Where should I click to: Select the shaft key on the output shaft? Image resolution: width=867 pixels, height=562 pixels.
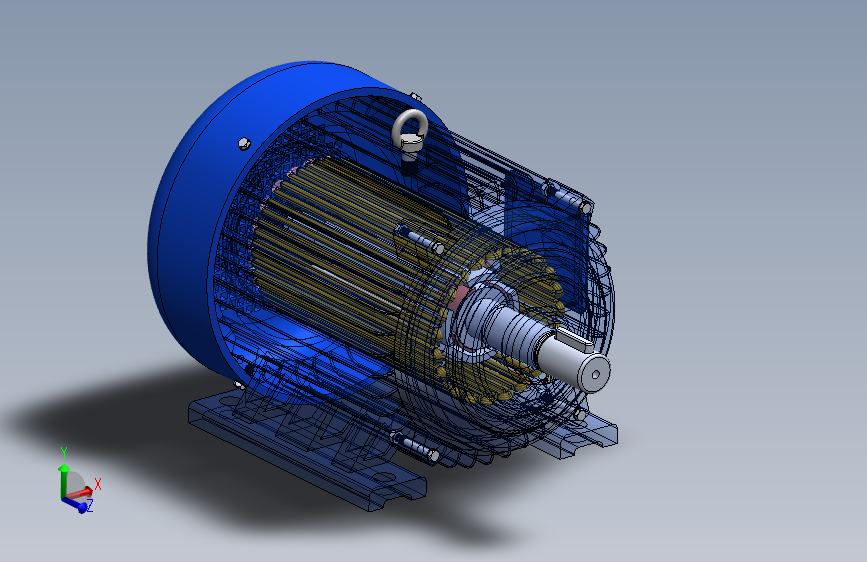(x=575, y=339)
